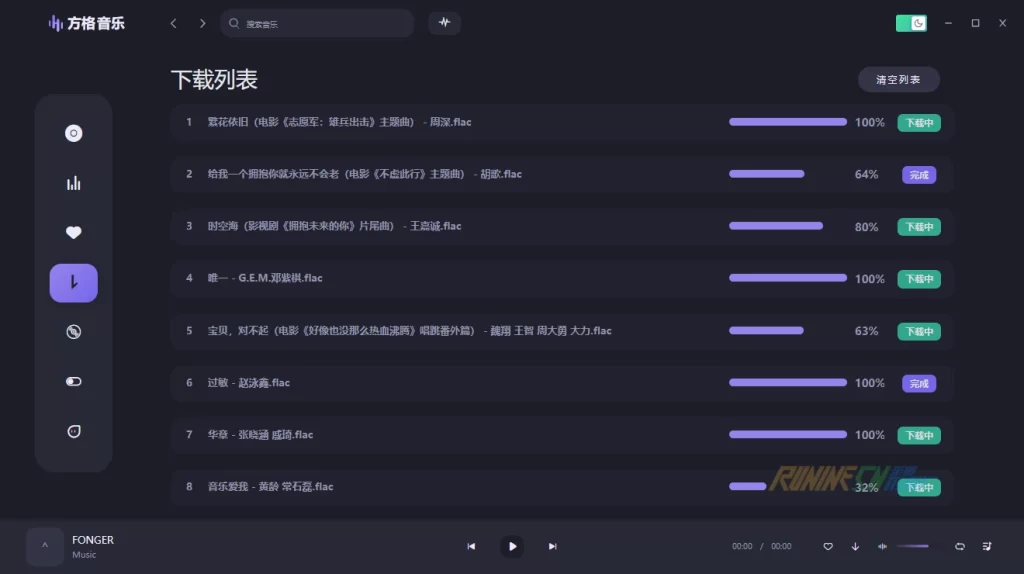Adjust the volume slider in the player bar

[913, 546]
